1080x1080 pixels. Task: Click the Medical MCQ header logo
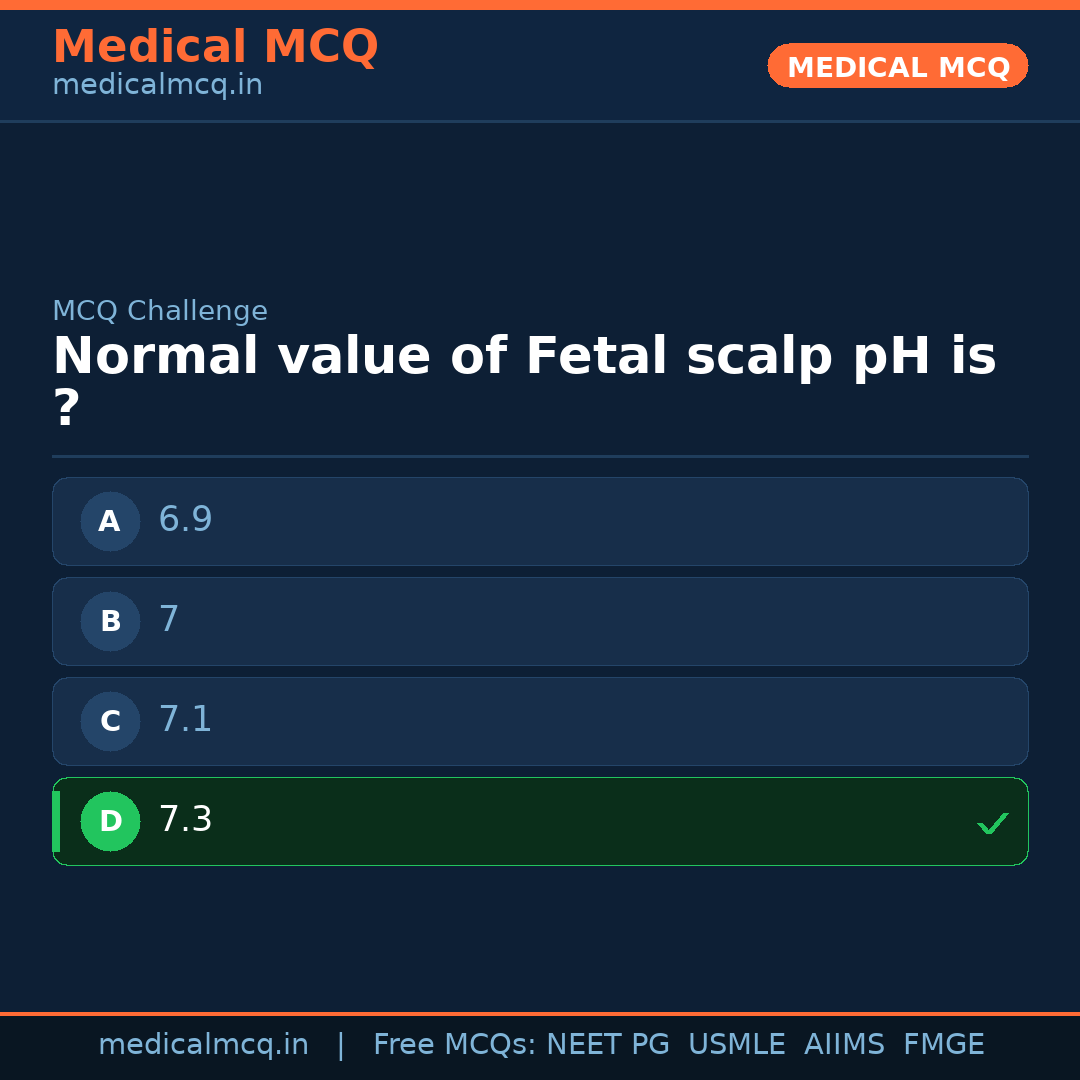point(215,47)
